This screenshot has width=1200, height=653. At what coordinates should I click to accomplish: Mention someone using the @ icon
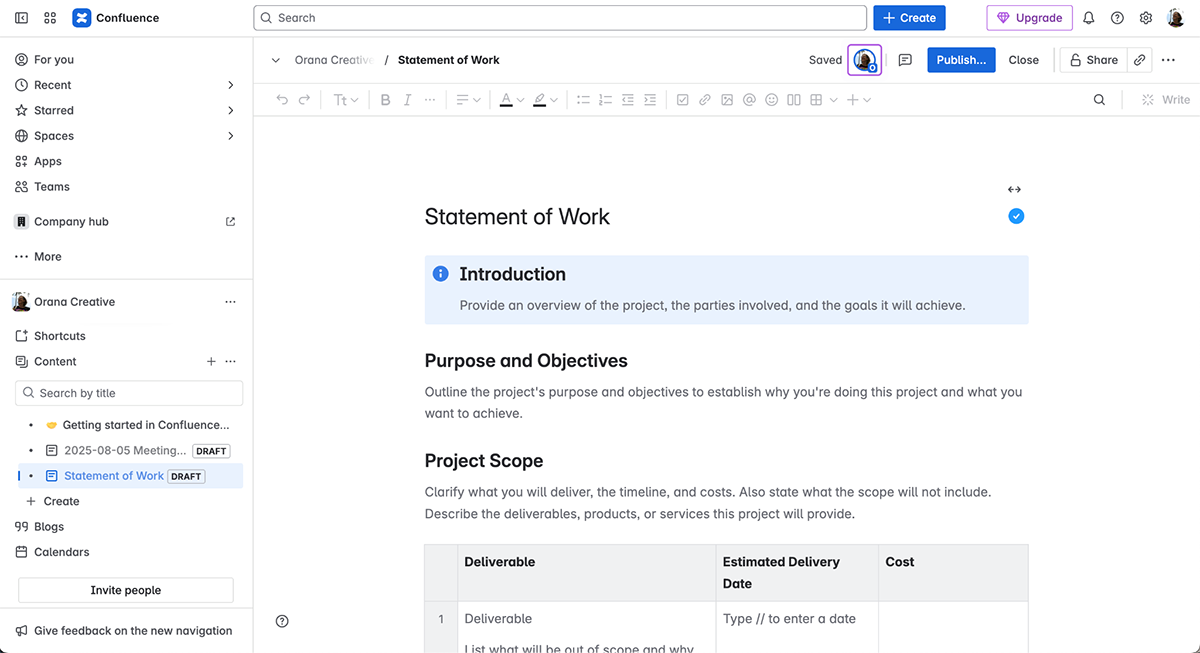coord(749,99)
